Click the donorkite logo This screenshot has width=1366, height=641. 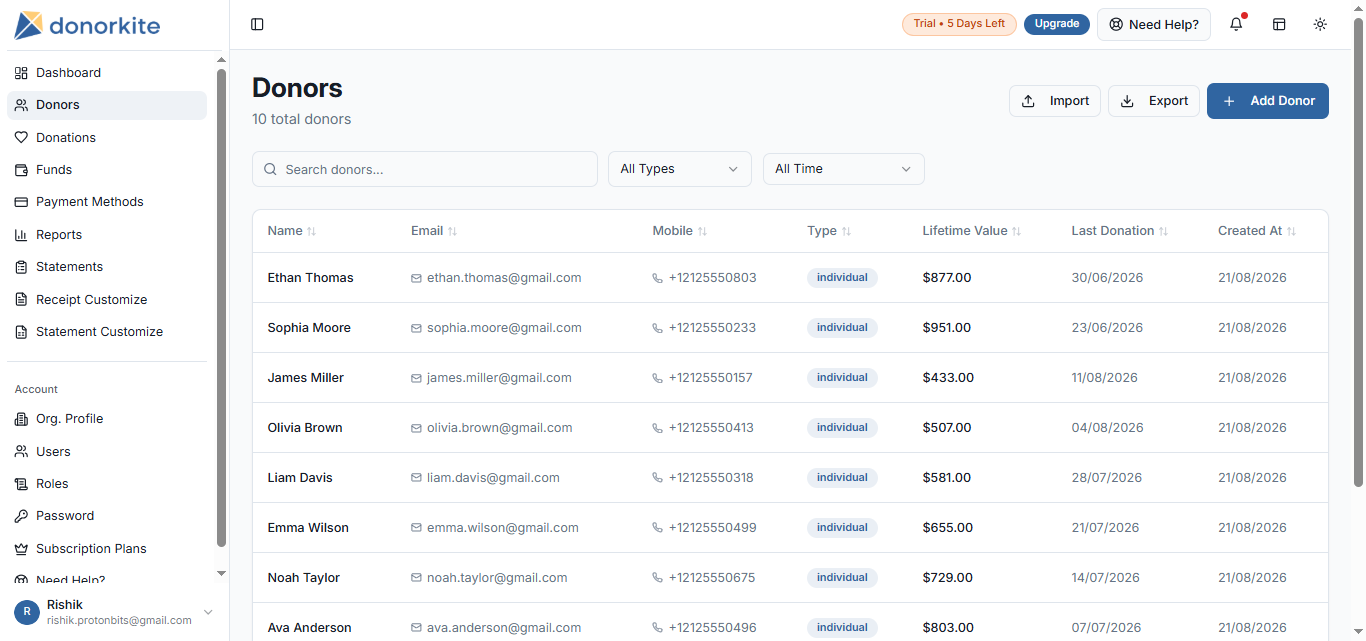pos(87,25)
